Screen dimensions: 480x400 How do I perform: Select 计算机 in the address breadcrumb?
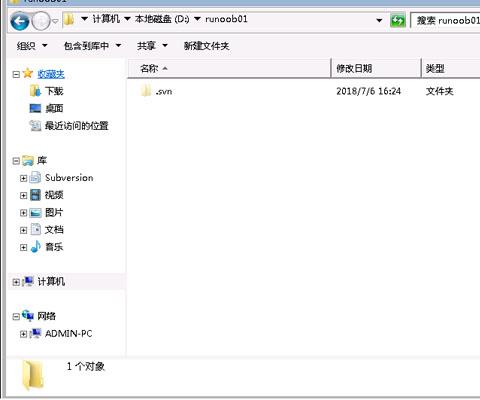[x=106, y=19]
